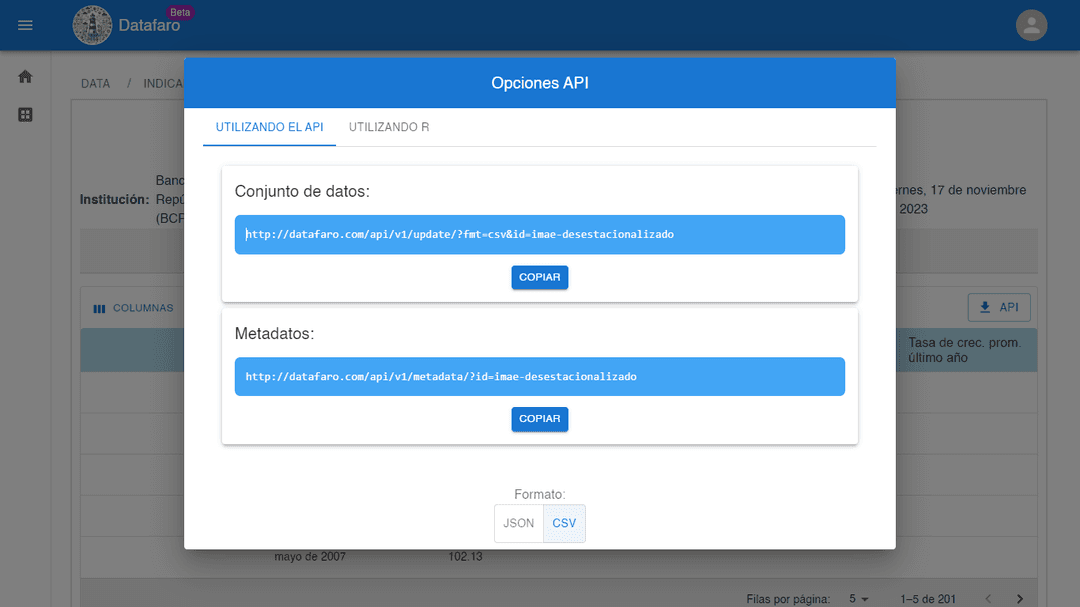Viewport: 1080px width, 607px height.
Task: Go to home via sidebar icon
Action: coord(25,76)
